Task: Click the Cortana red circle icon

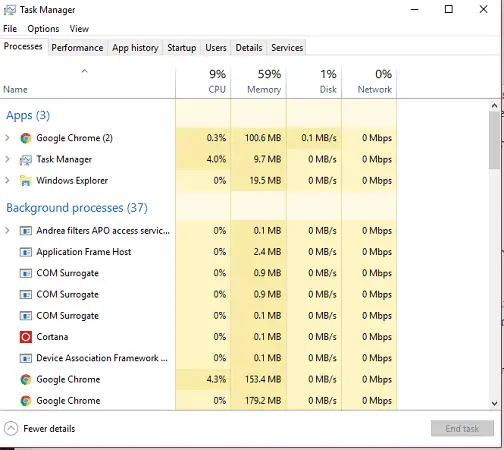Action: (26, 337)
